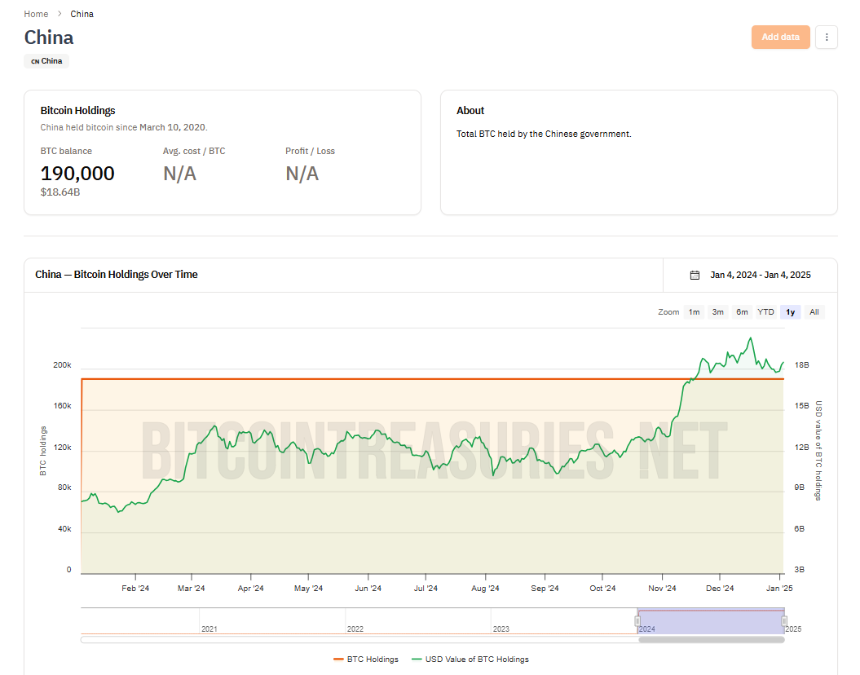This screenshot has width=860, height=675.
Task: Click the CN China country tag
Action: [46, 61]
